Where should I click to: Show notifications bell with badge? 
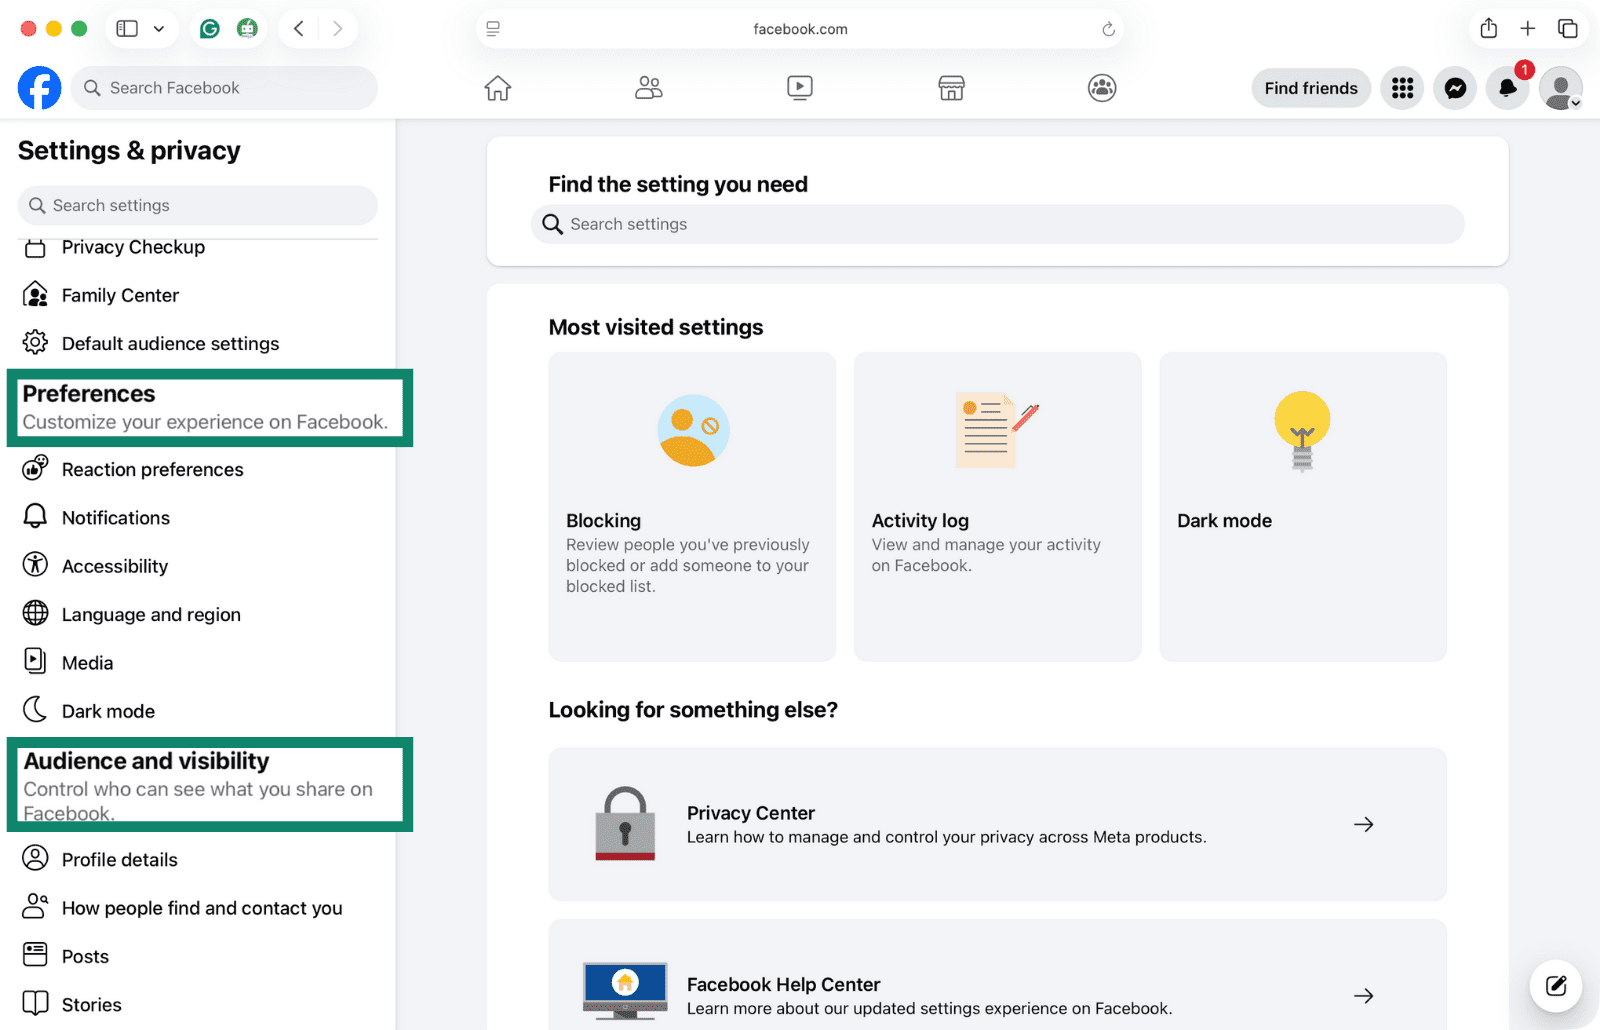1507,88
